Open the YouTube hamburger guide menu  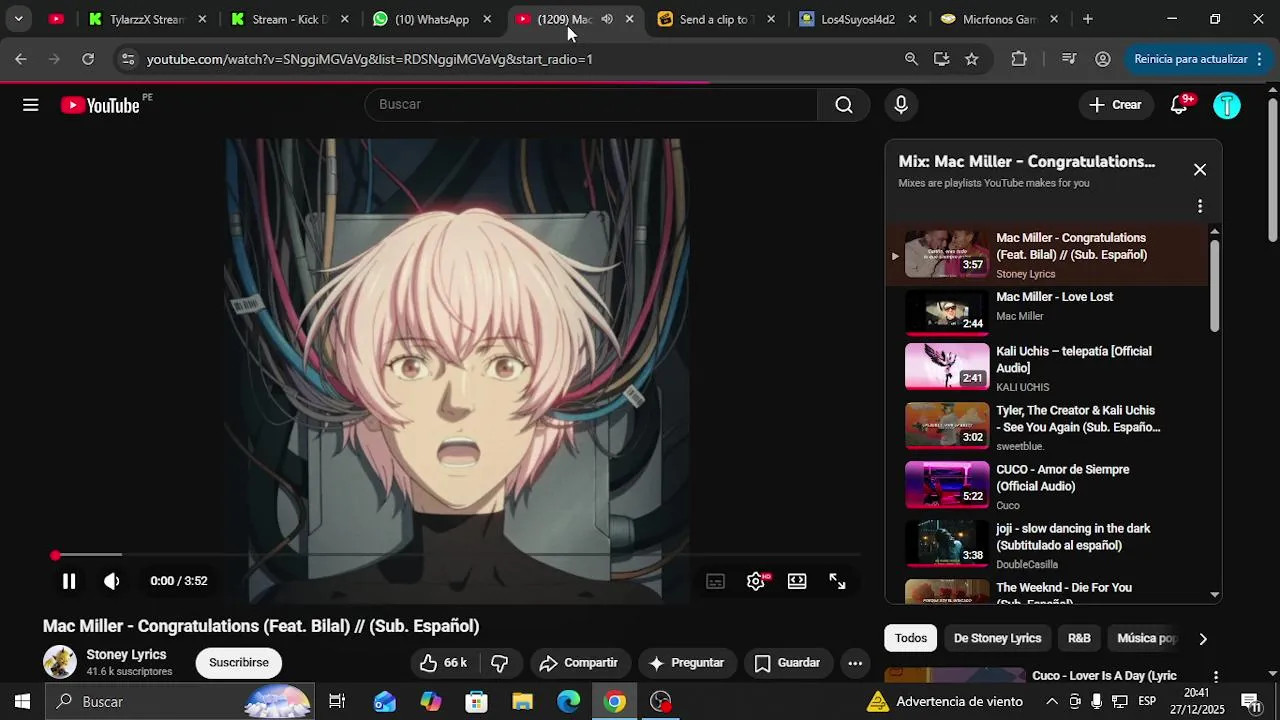point(31,105)
